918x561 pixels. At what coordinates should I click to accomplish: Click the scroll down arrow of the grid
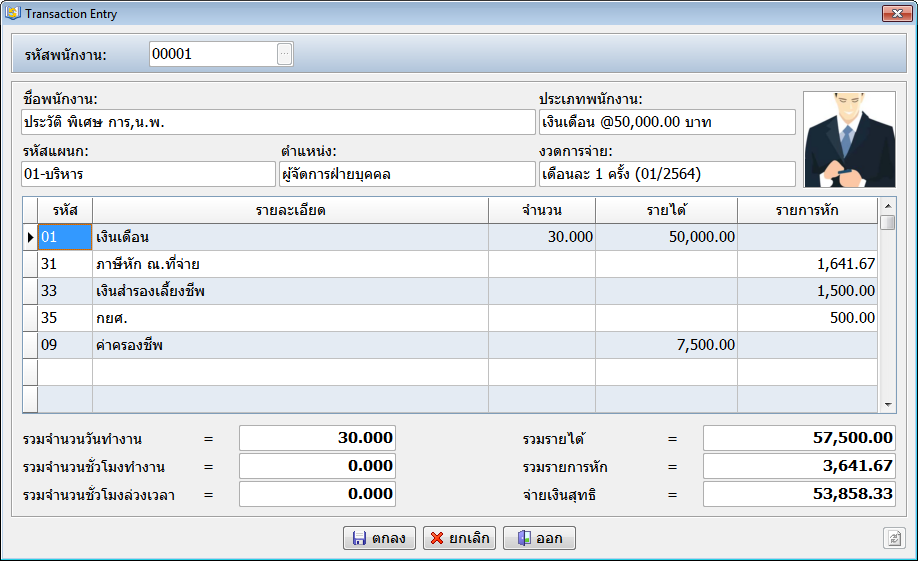pos(887,404)
